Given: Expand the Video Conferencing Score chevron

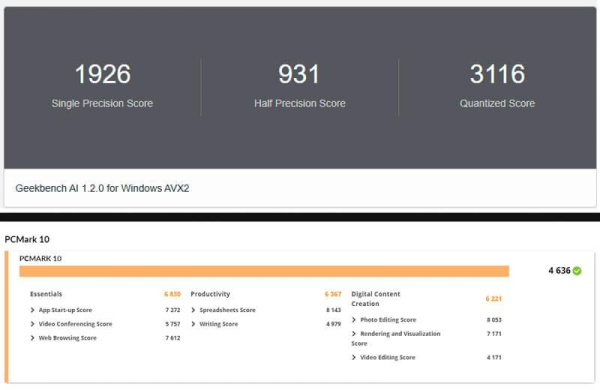Looking at the screenshot, I should coord(33,324).
